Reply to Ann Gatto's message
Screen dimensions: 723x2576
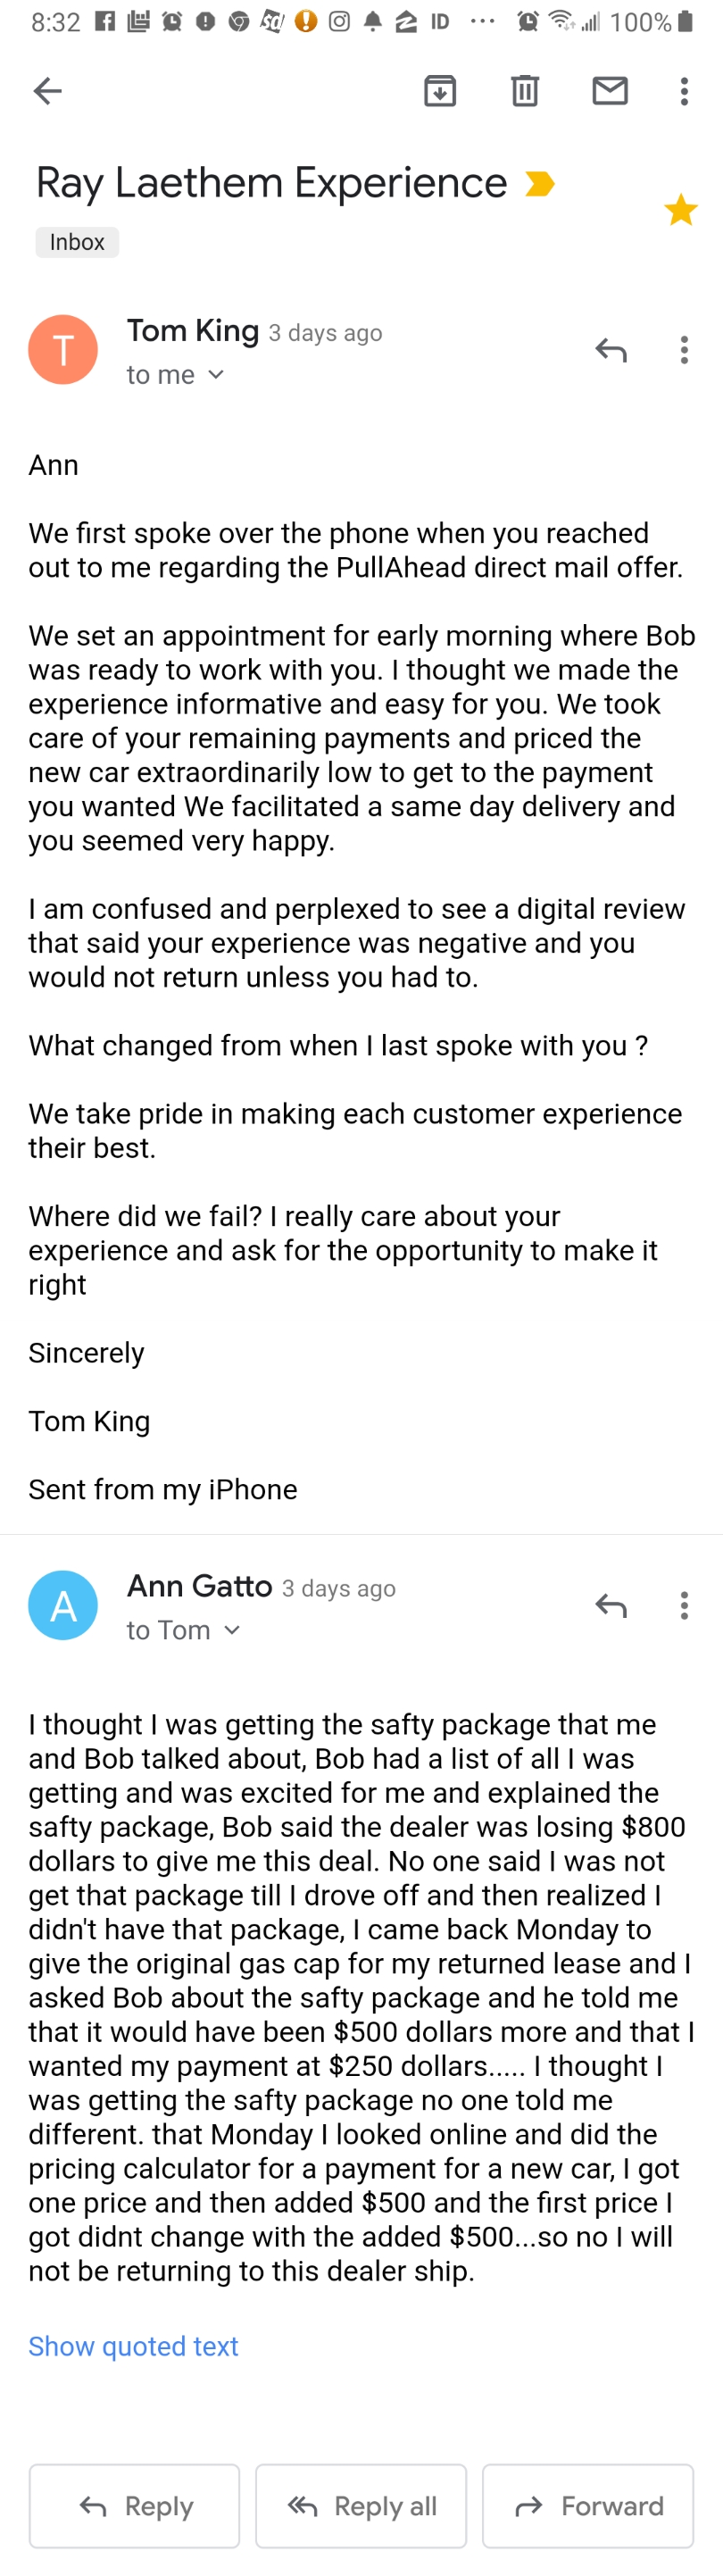coord(609,1606)
